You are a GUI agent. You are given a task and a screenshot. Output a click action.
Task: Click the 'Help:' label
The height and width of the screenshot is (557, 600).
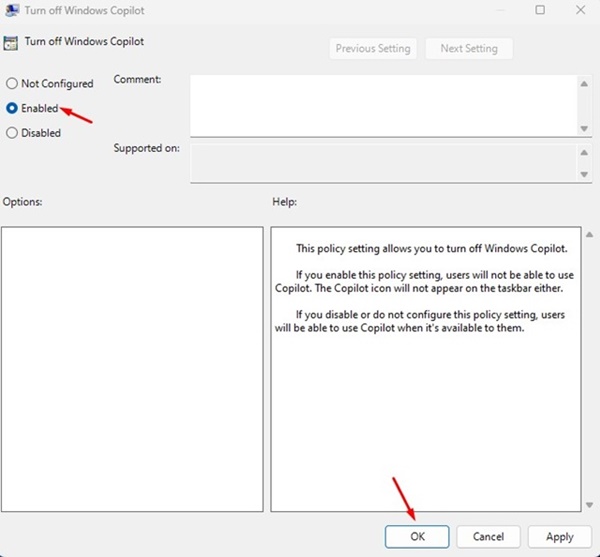(285, 202)
